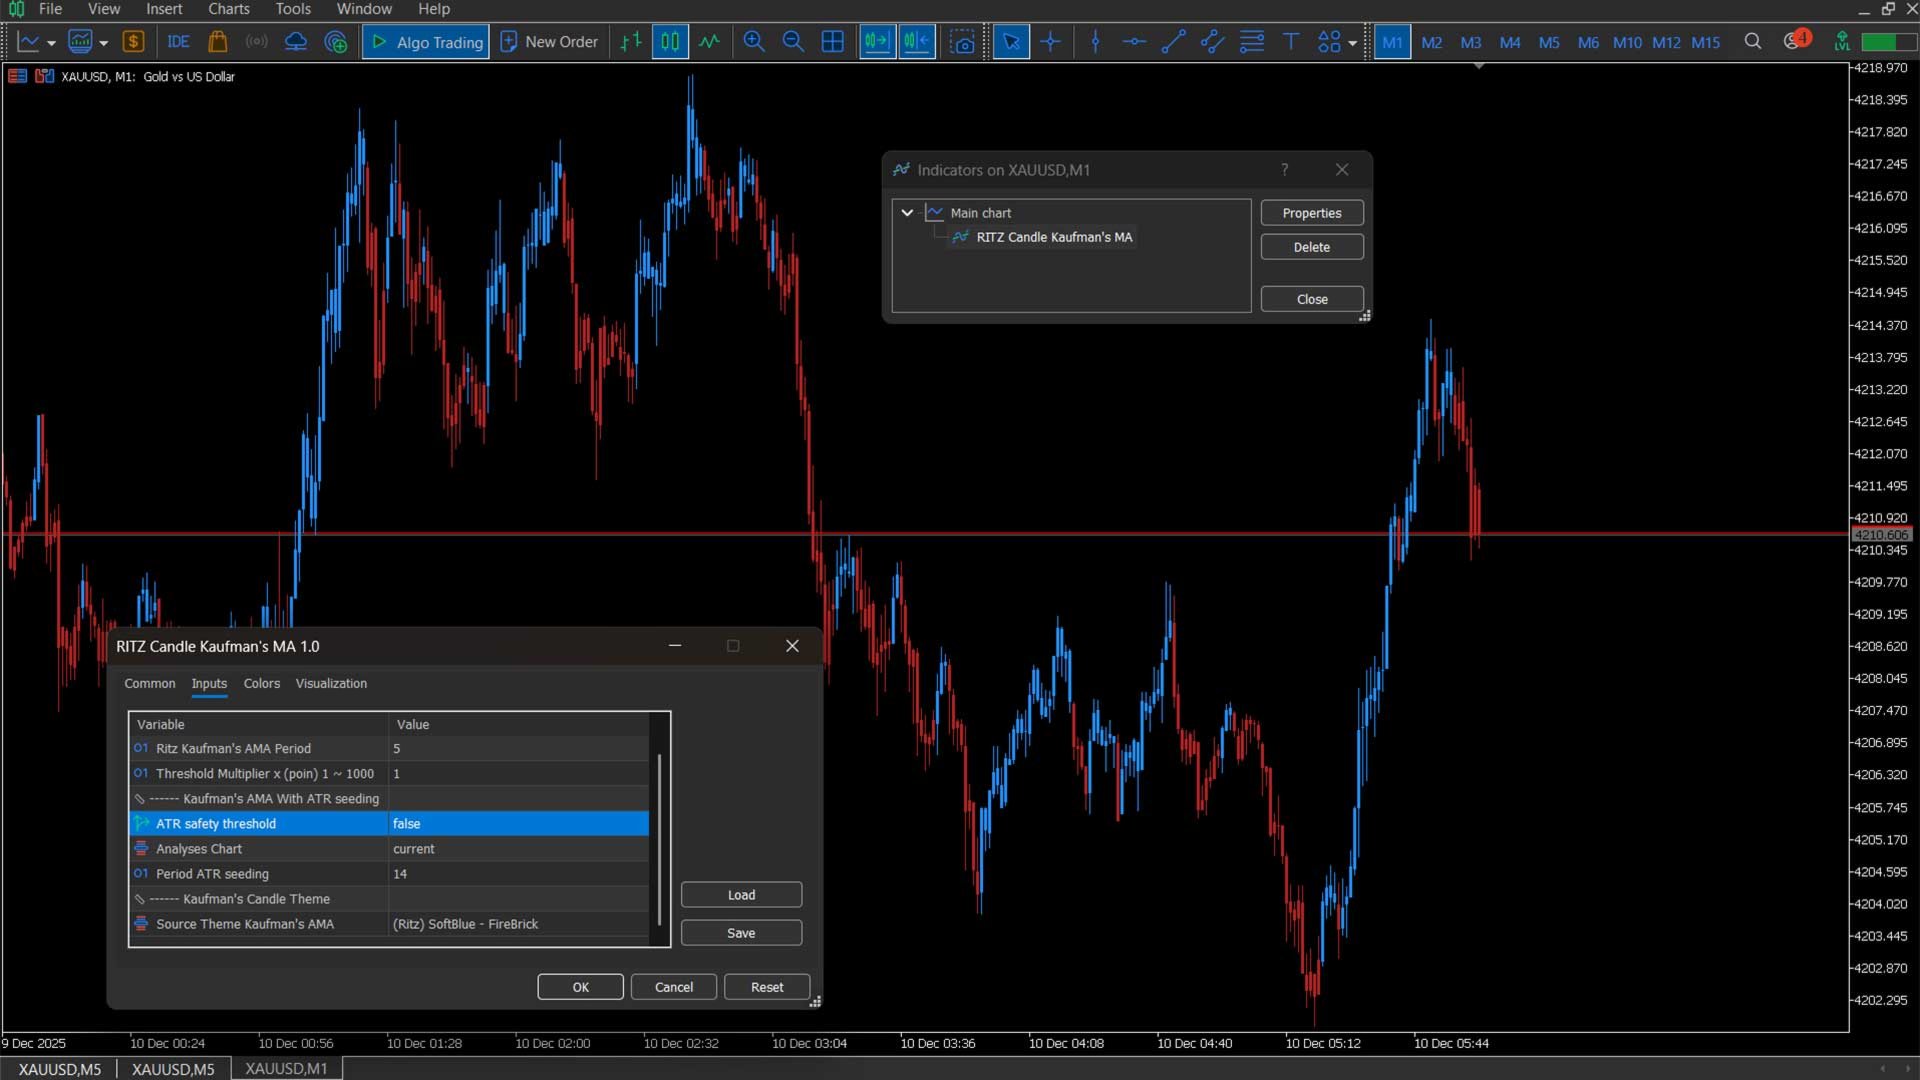Switch to the Colors tab

261,684
